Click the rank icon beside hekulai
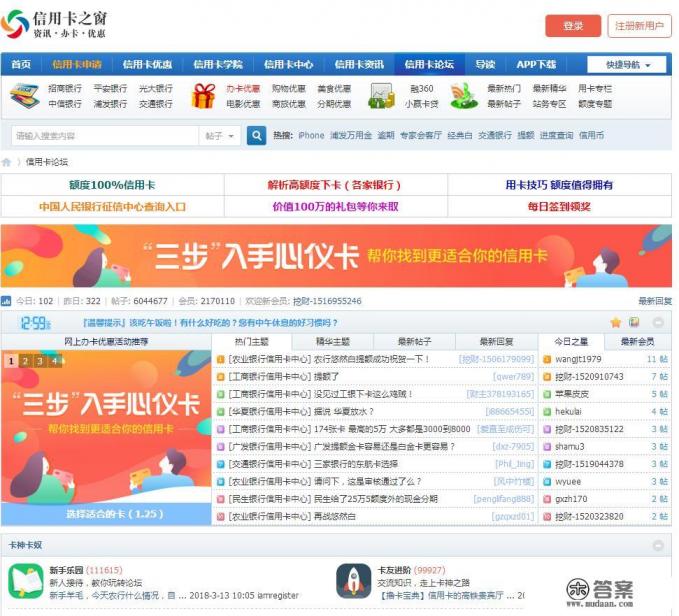The height and width of the screenshot is (616, 679). pyautogui.click(x=547, y=412)
